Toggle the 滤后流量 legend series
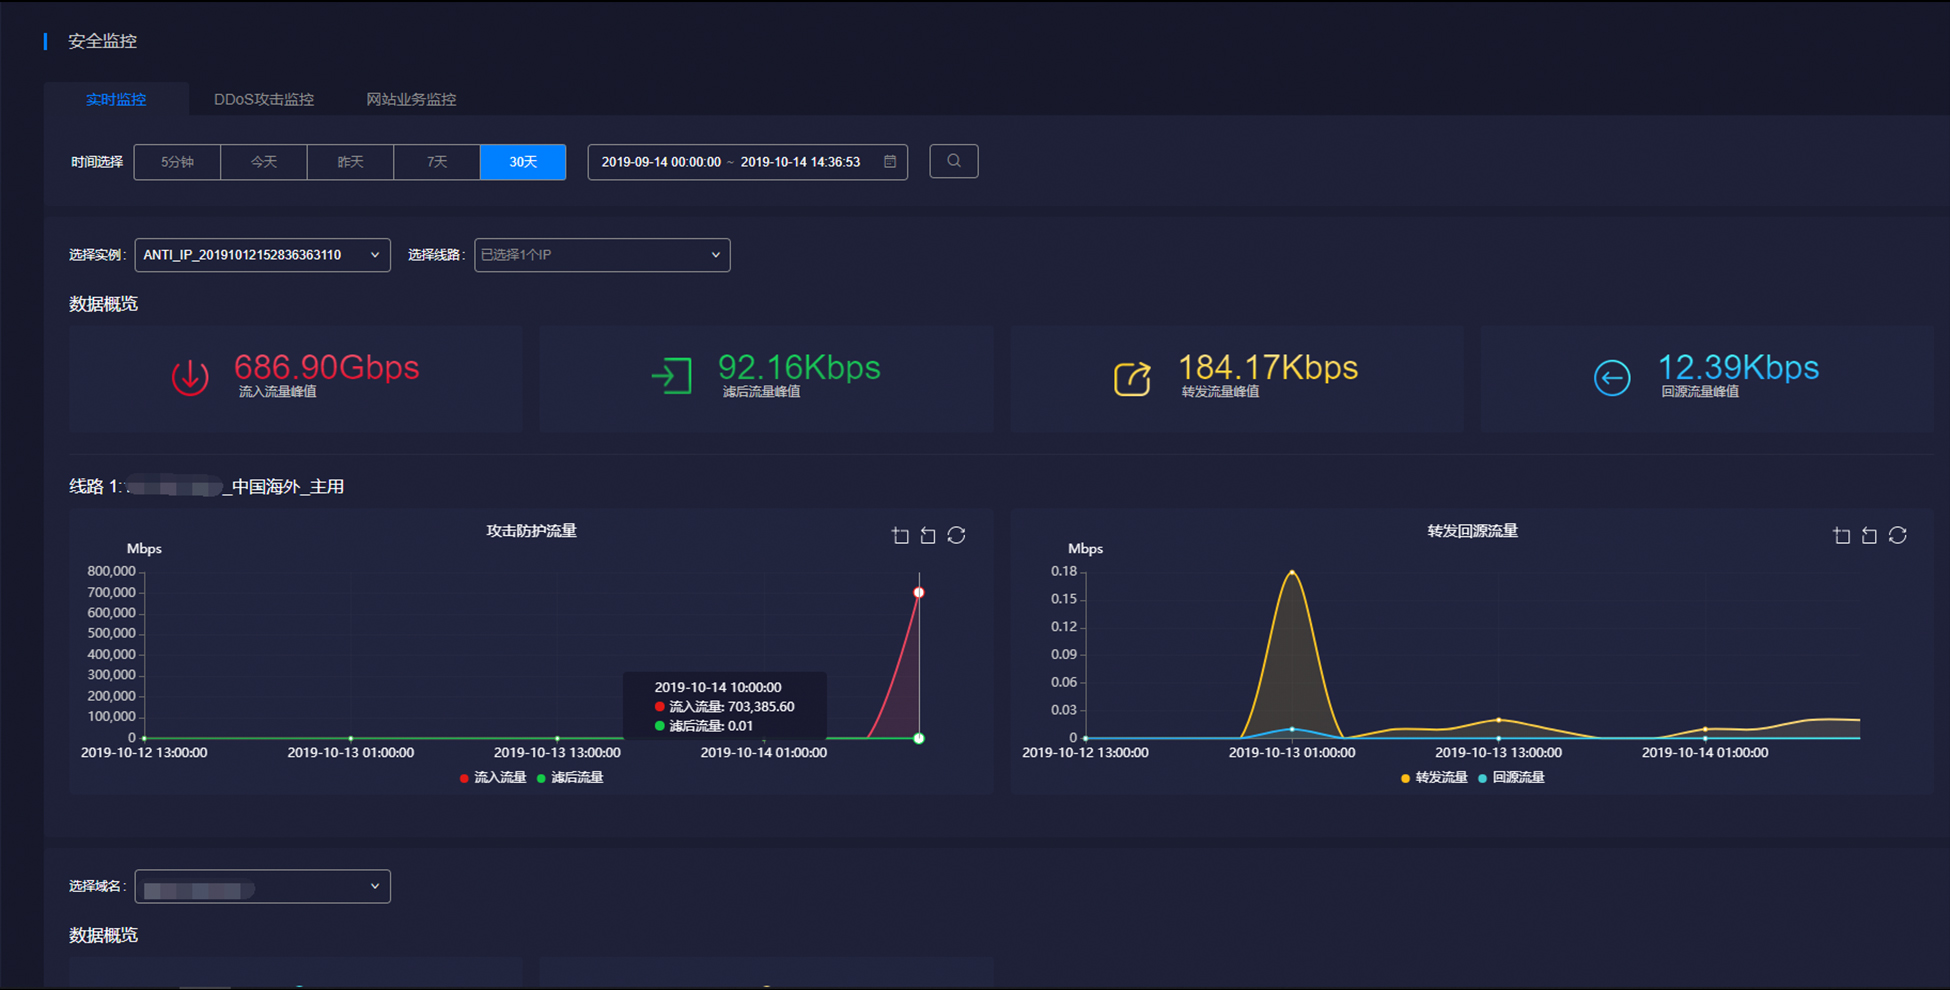The width and height of the screenshot is (1950, 990). pyautogui.click(x=570, y=777)
